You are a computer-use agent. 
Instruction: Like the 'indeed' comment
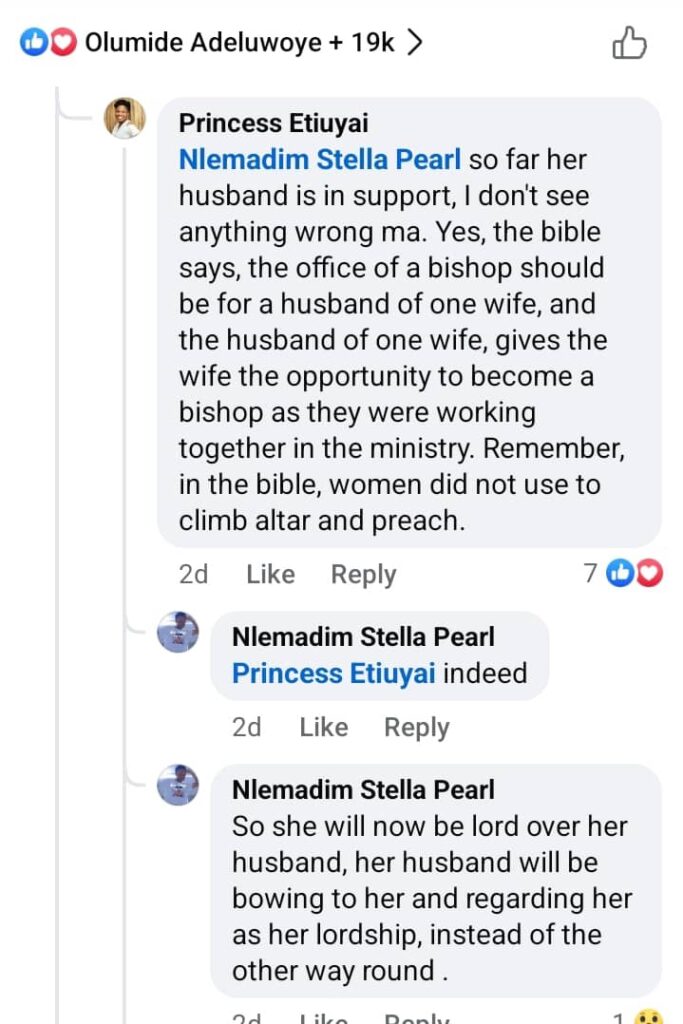pyautogui.click(x=323, y=727)
